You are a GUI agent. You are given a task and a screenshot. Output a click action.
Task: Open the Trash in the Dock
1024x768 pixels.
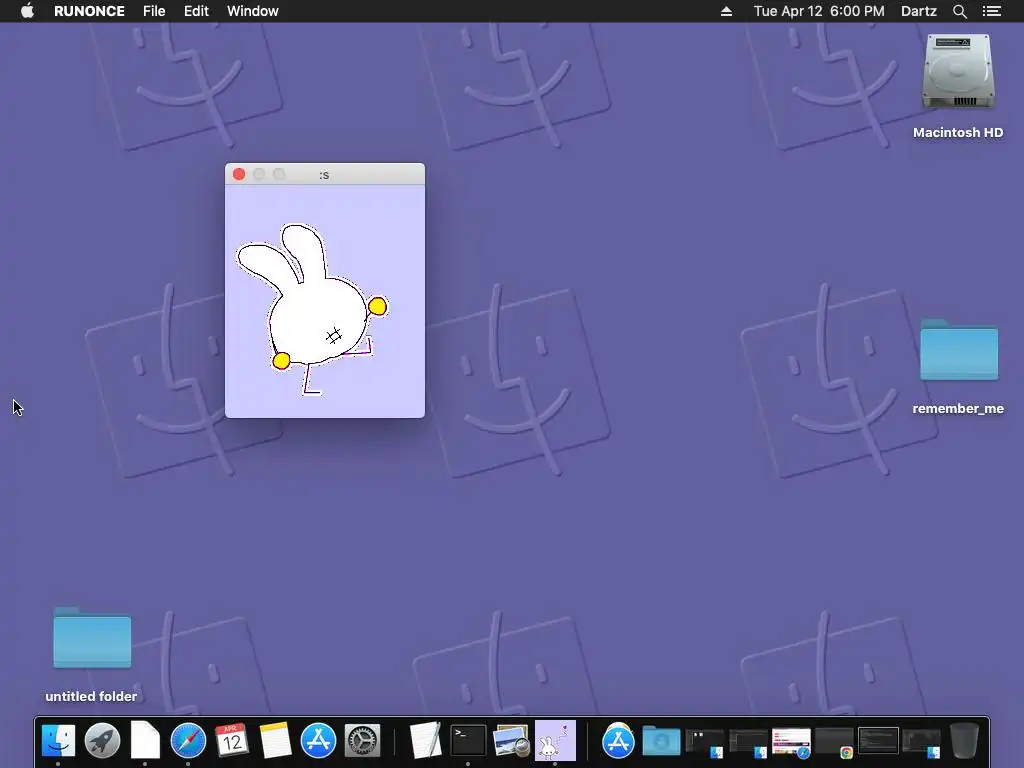tap(964, 741)
